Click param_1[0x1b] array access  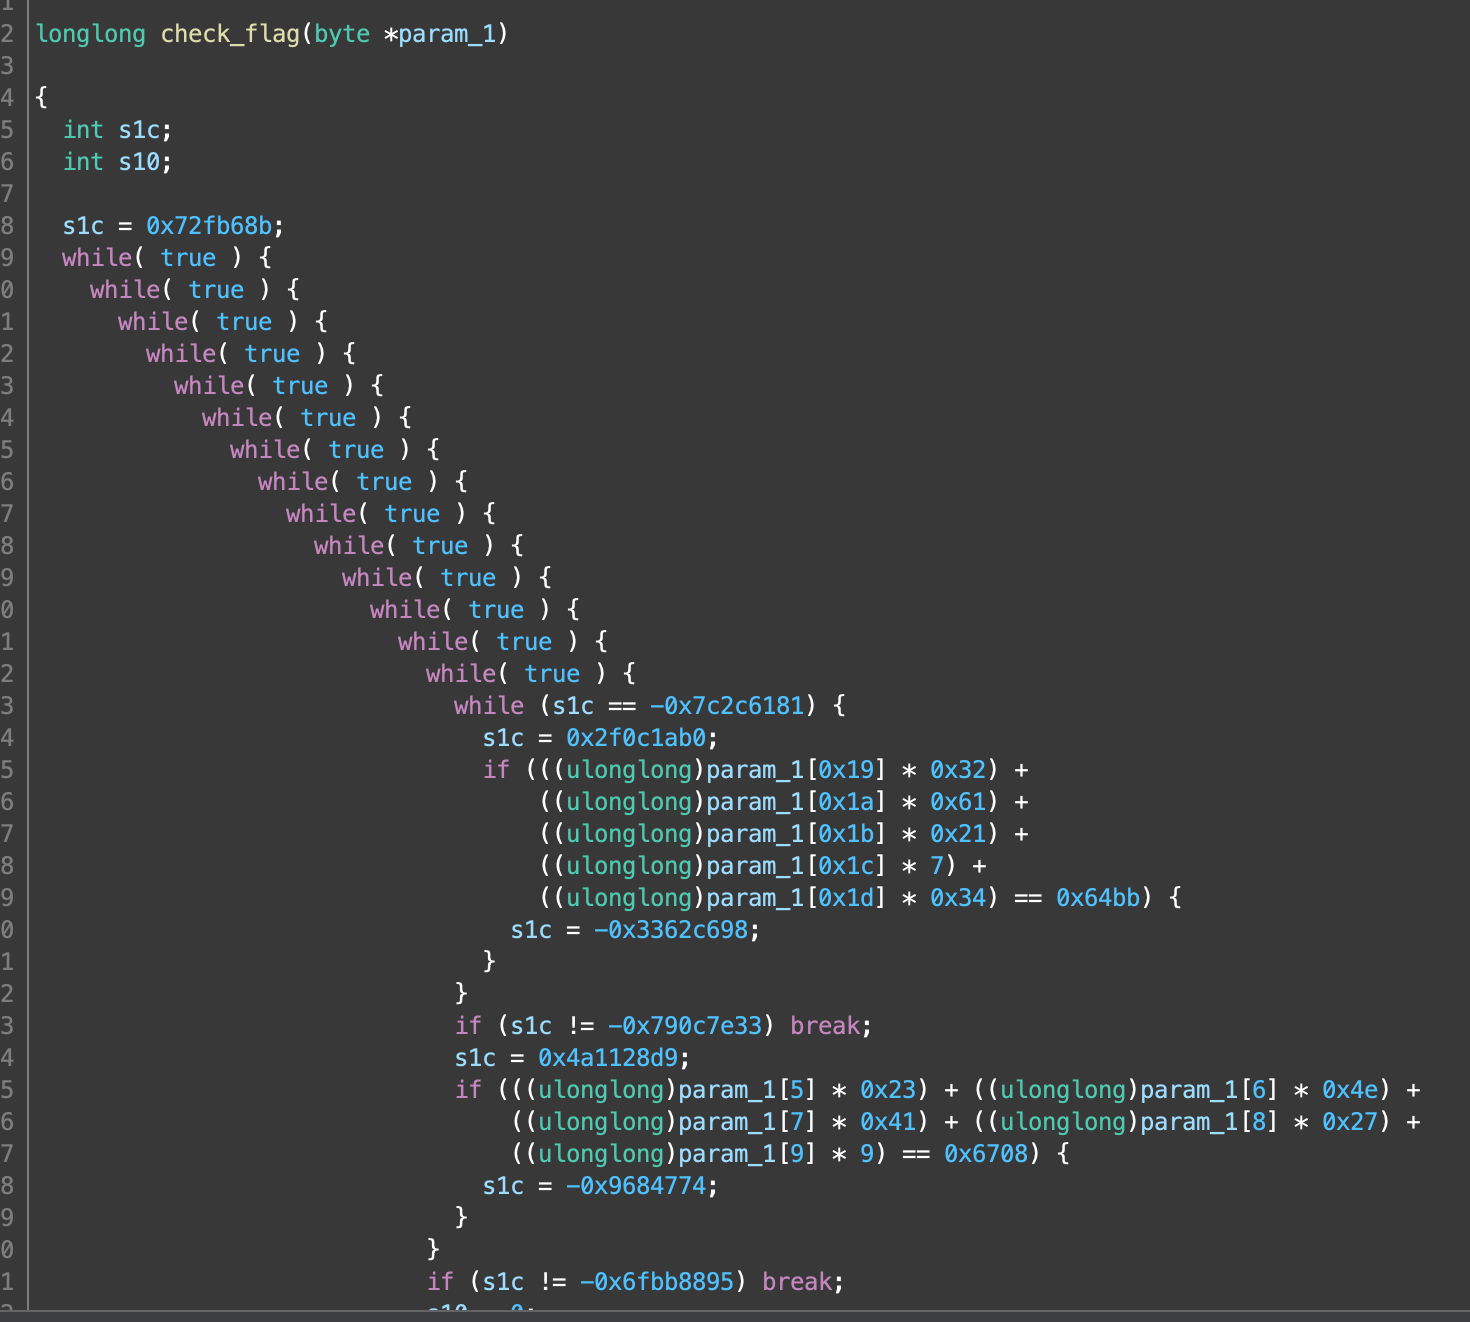[797, 834]
